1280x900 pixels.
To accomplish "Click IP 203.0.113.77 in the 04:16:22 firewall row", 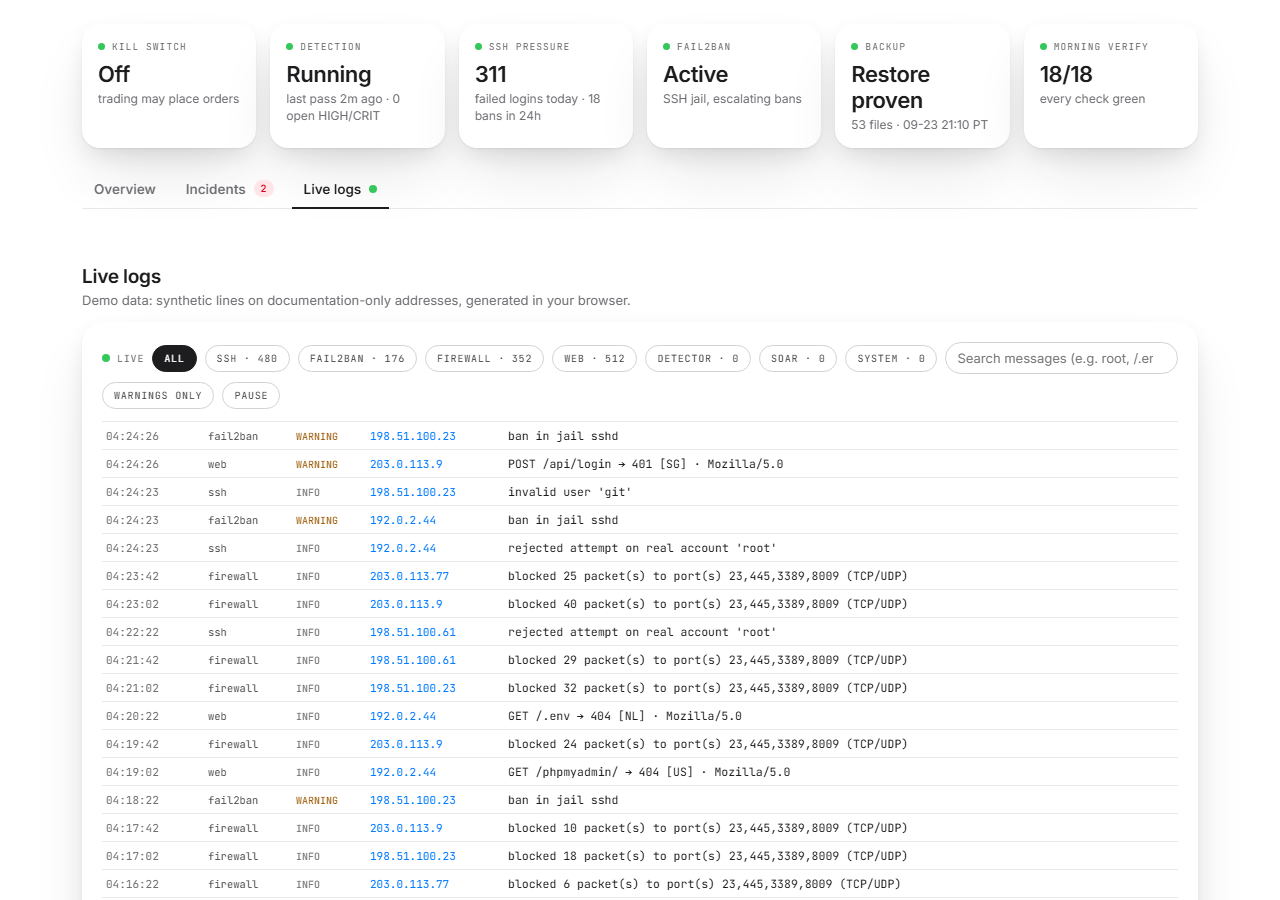I will (x=409, y=884).
